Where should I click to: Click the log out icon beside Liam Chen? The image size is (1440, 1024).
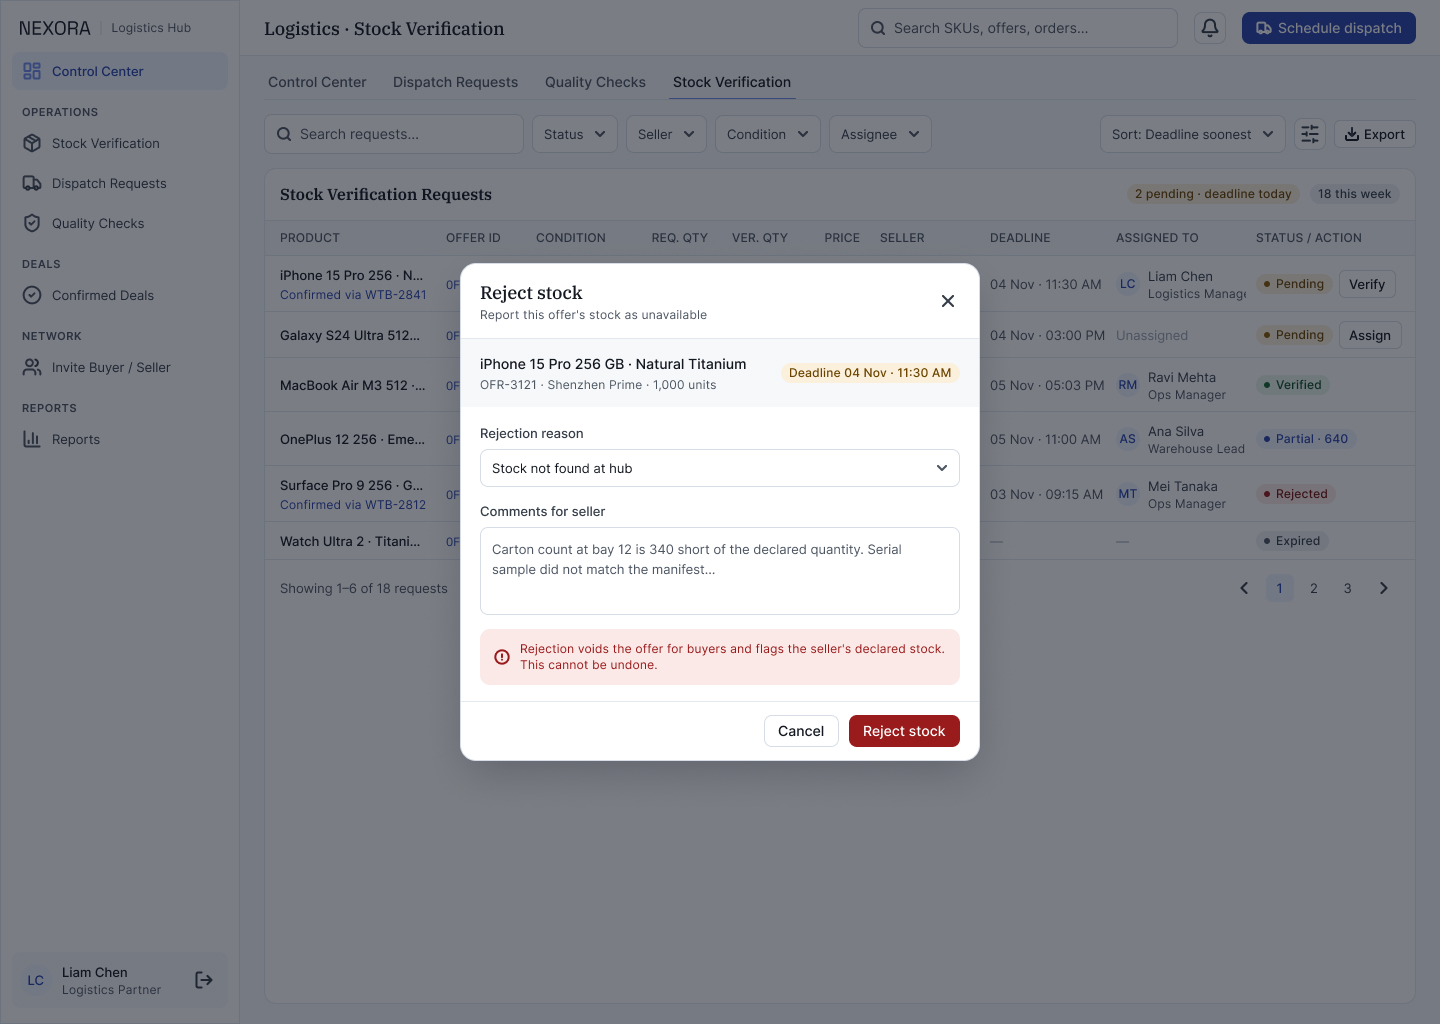pos(204,980)
